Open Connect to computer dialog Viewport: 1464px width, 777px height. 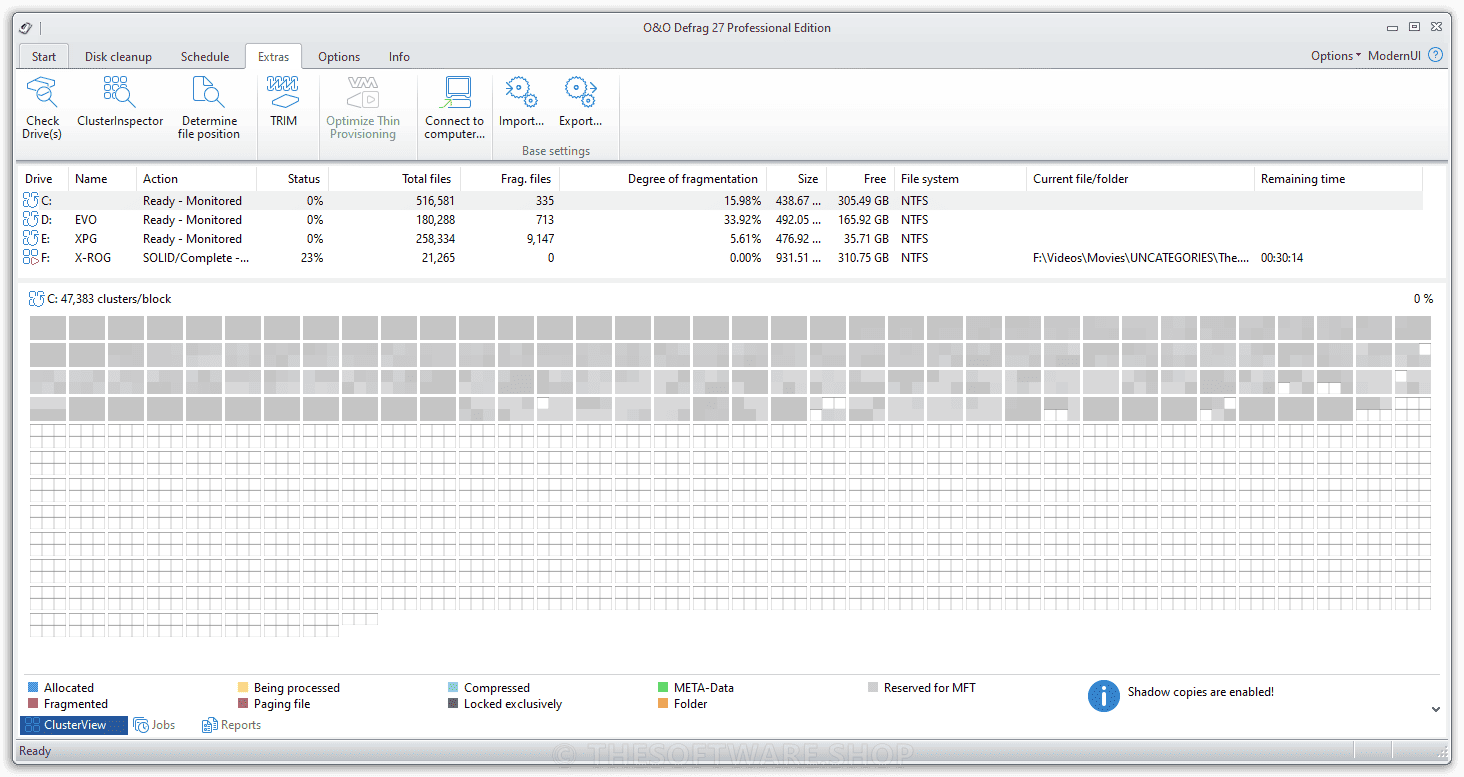click(x=454, y=108)
